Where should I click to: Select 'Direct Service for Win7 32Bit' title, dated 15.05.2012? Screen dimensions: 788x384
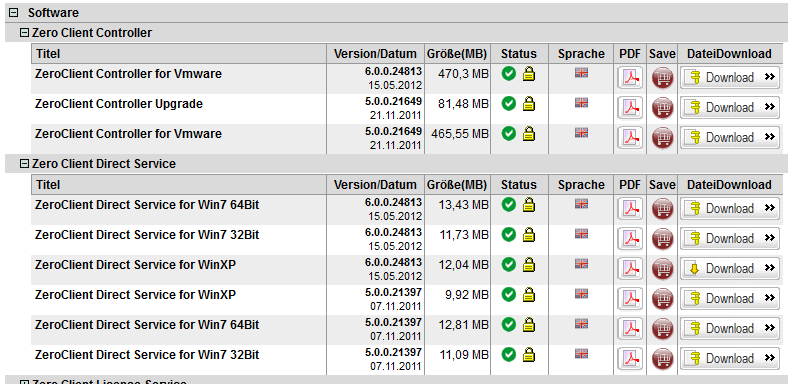click(147, 235)
